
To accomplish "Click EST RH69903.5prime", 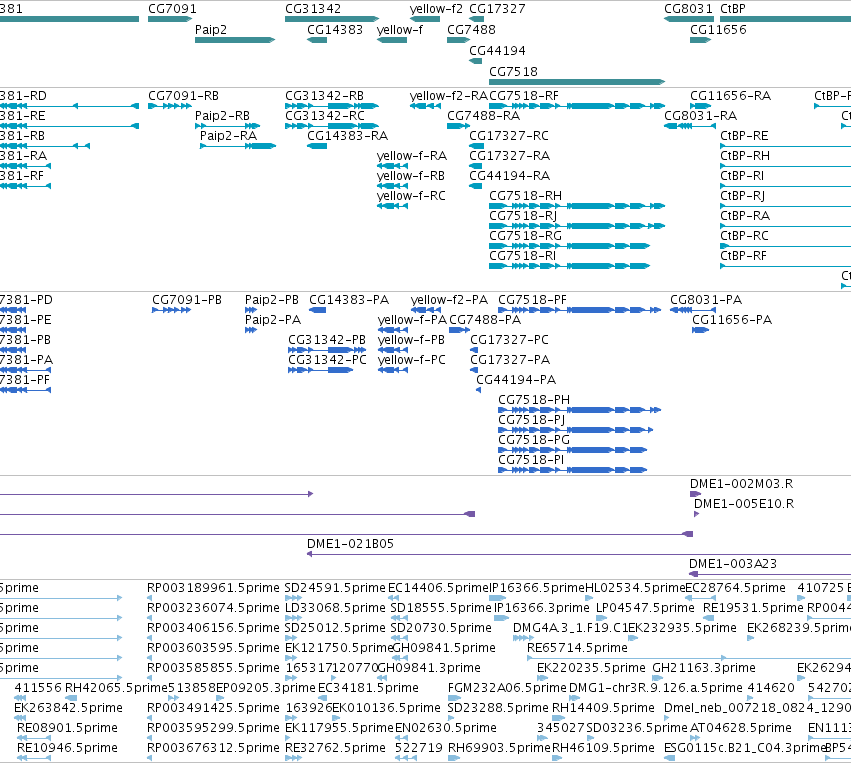I will coord(454,758).
